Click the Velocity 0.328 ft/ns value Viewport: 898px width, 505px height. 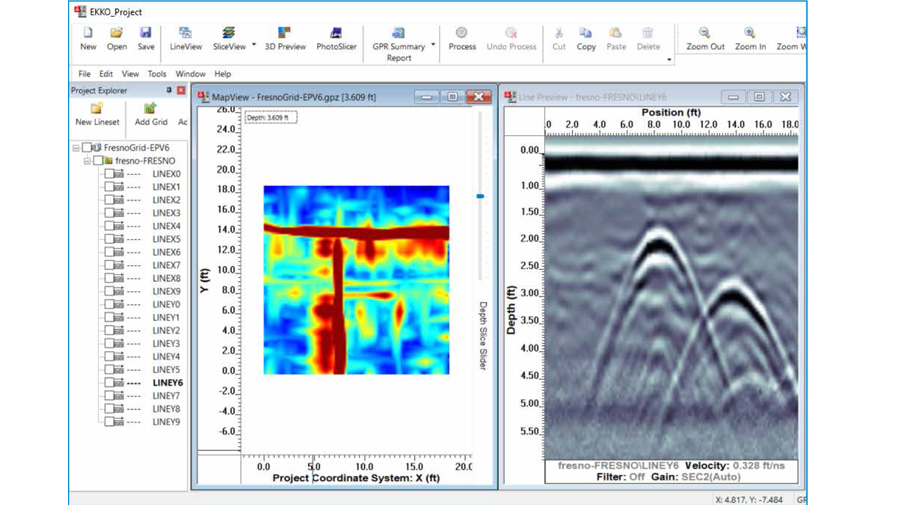point(759,466)
